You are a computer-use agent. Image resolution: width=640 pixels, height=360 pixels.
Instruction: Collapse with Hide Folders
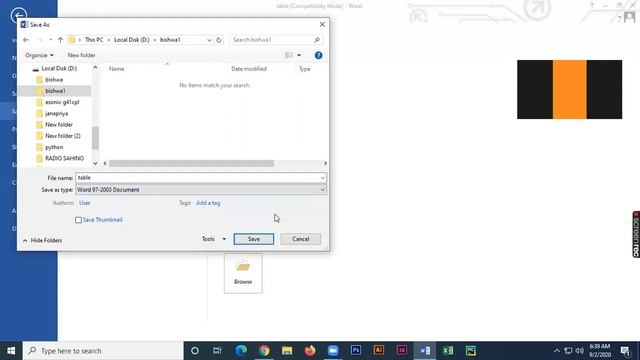(42, 240)
